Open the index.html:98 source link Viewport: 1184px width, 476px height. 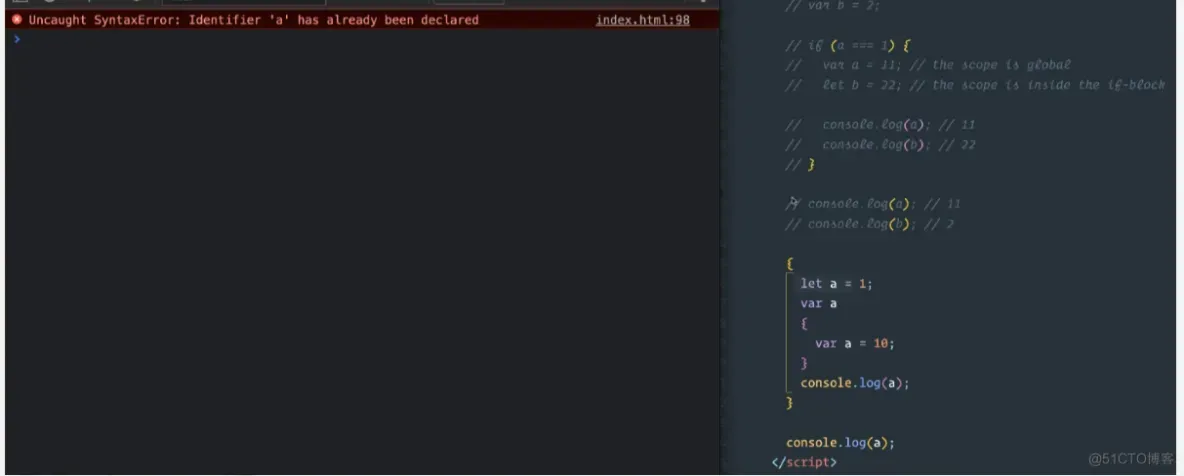tap(643, 20)
